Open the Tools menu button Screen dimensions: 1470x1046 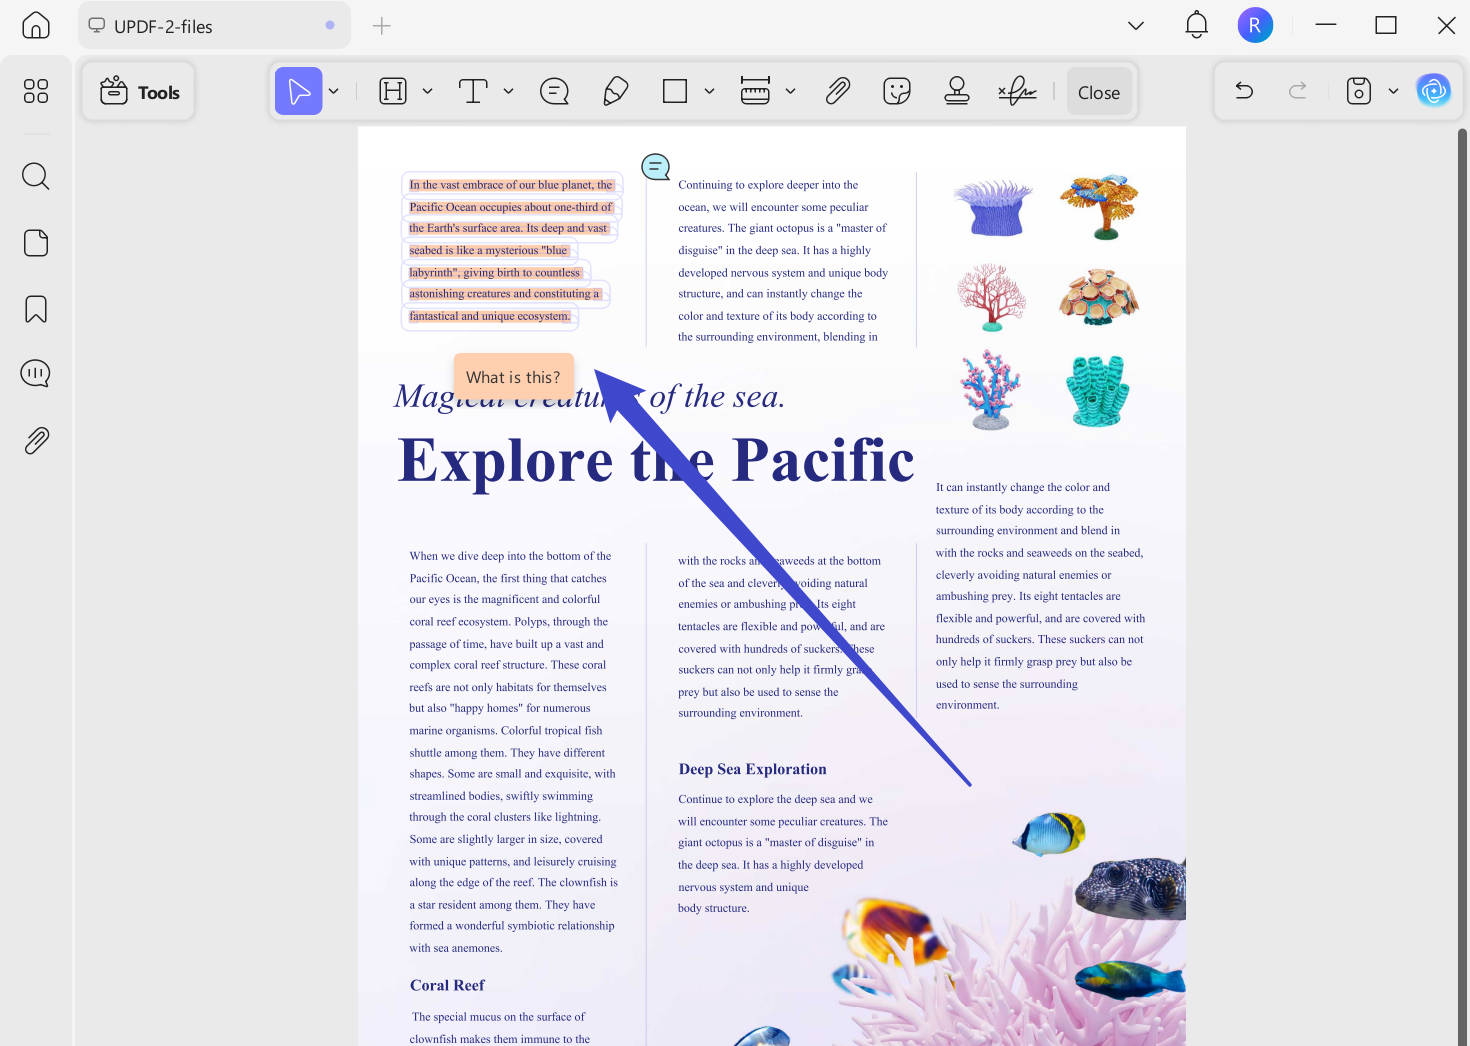139,92
